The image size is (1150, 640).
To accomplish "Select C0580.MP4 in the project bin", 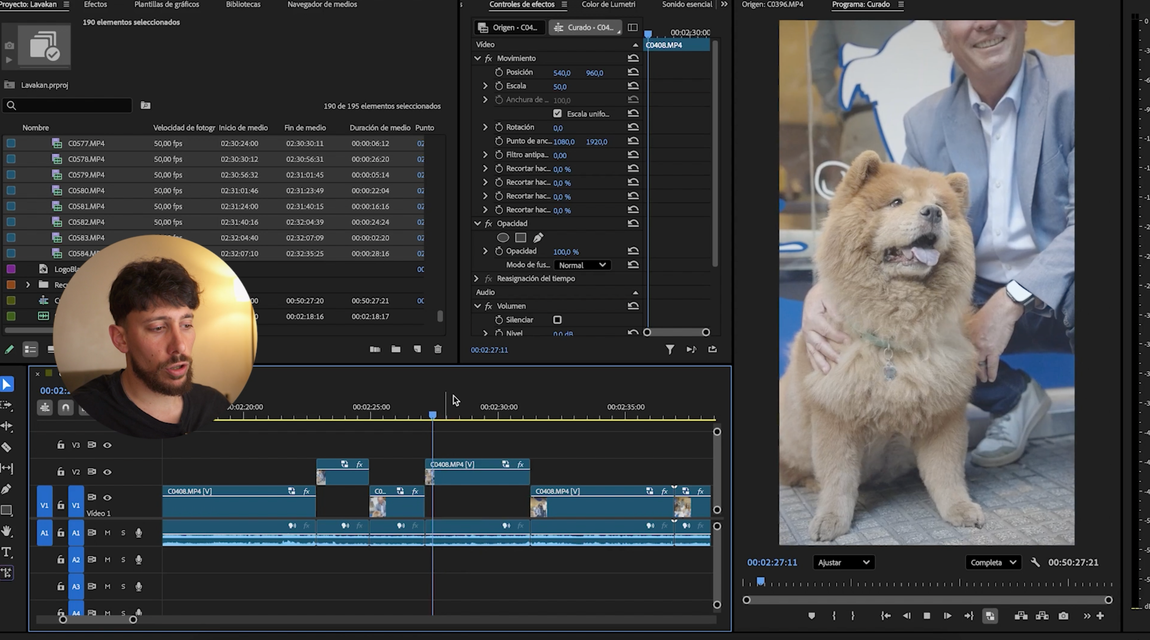I will (86, 190).
